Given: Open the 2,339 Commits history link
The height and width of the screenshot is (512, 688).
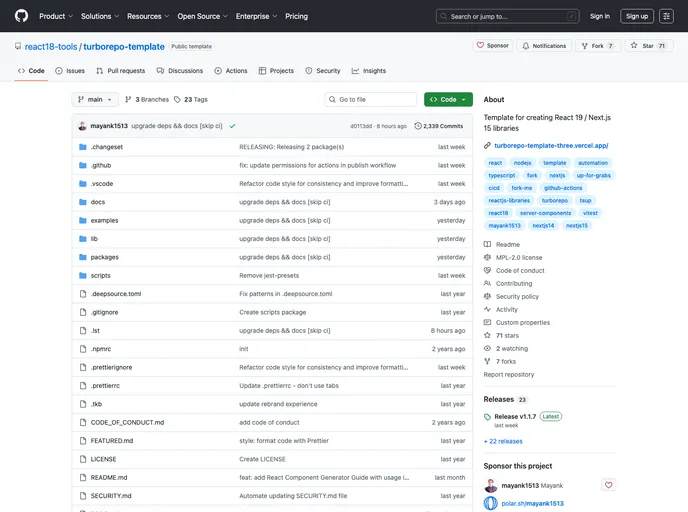Looking at the screenshot, I should (439, 126).
